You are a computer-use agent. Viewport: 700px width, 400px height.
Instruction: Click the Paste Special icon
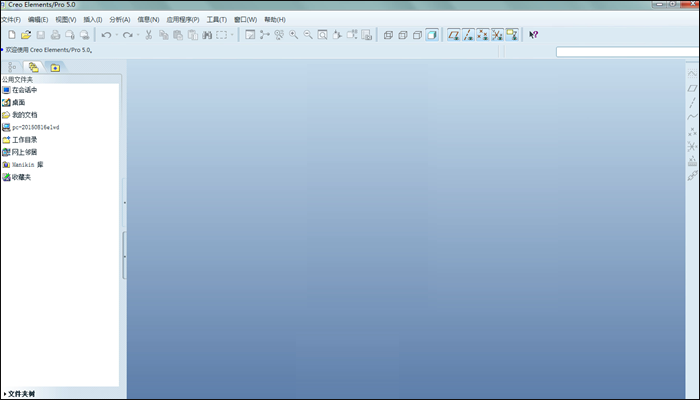tap(193, 35)
